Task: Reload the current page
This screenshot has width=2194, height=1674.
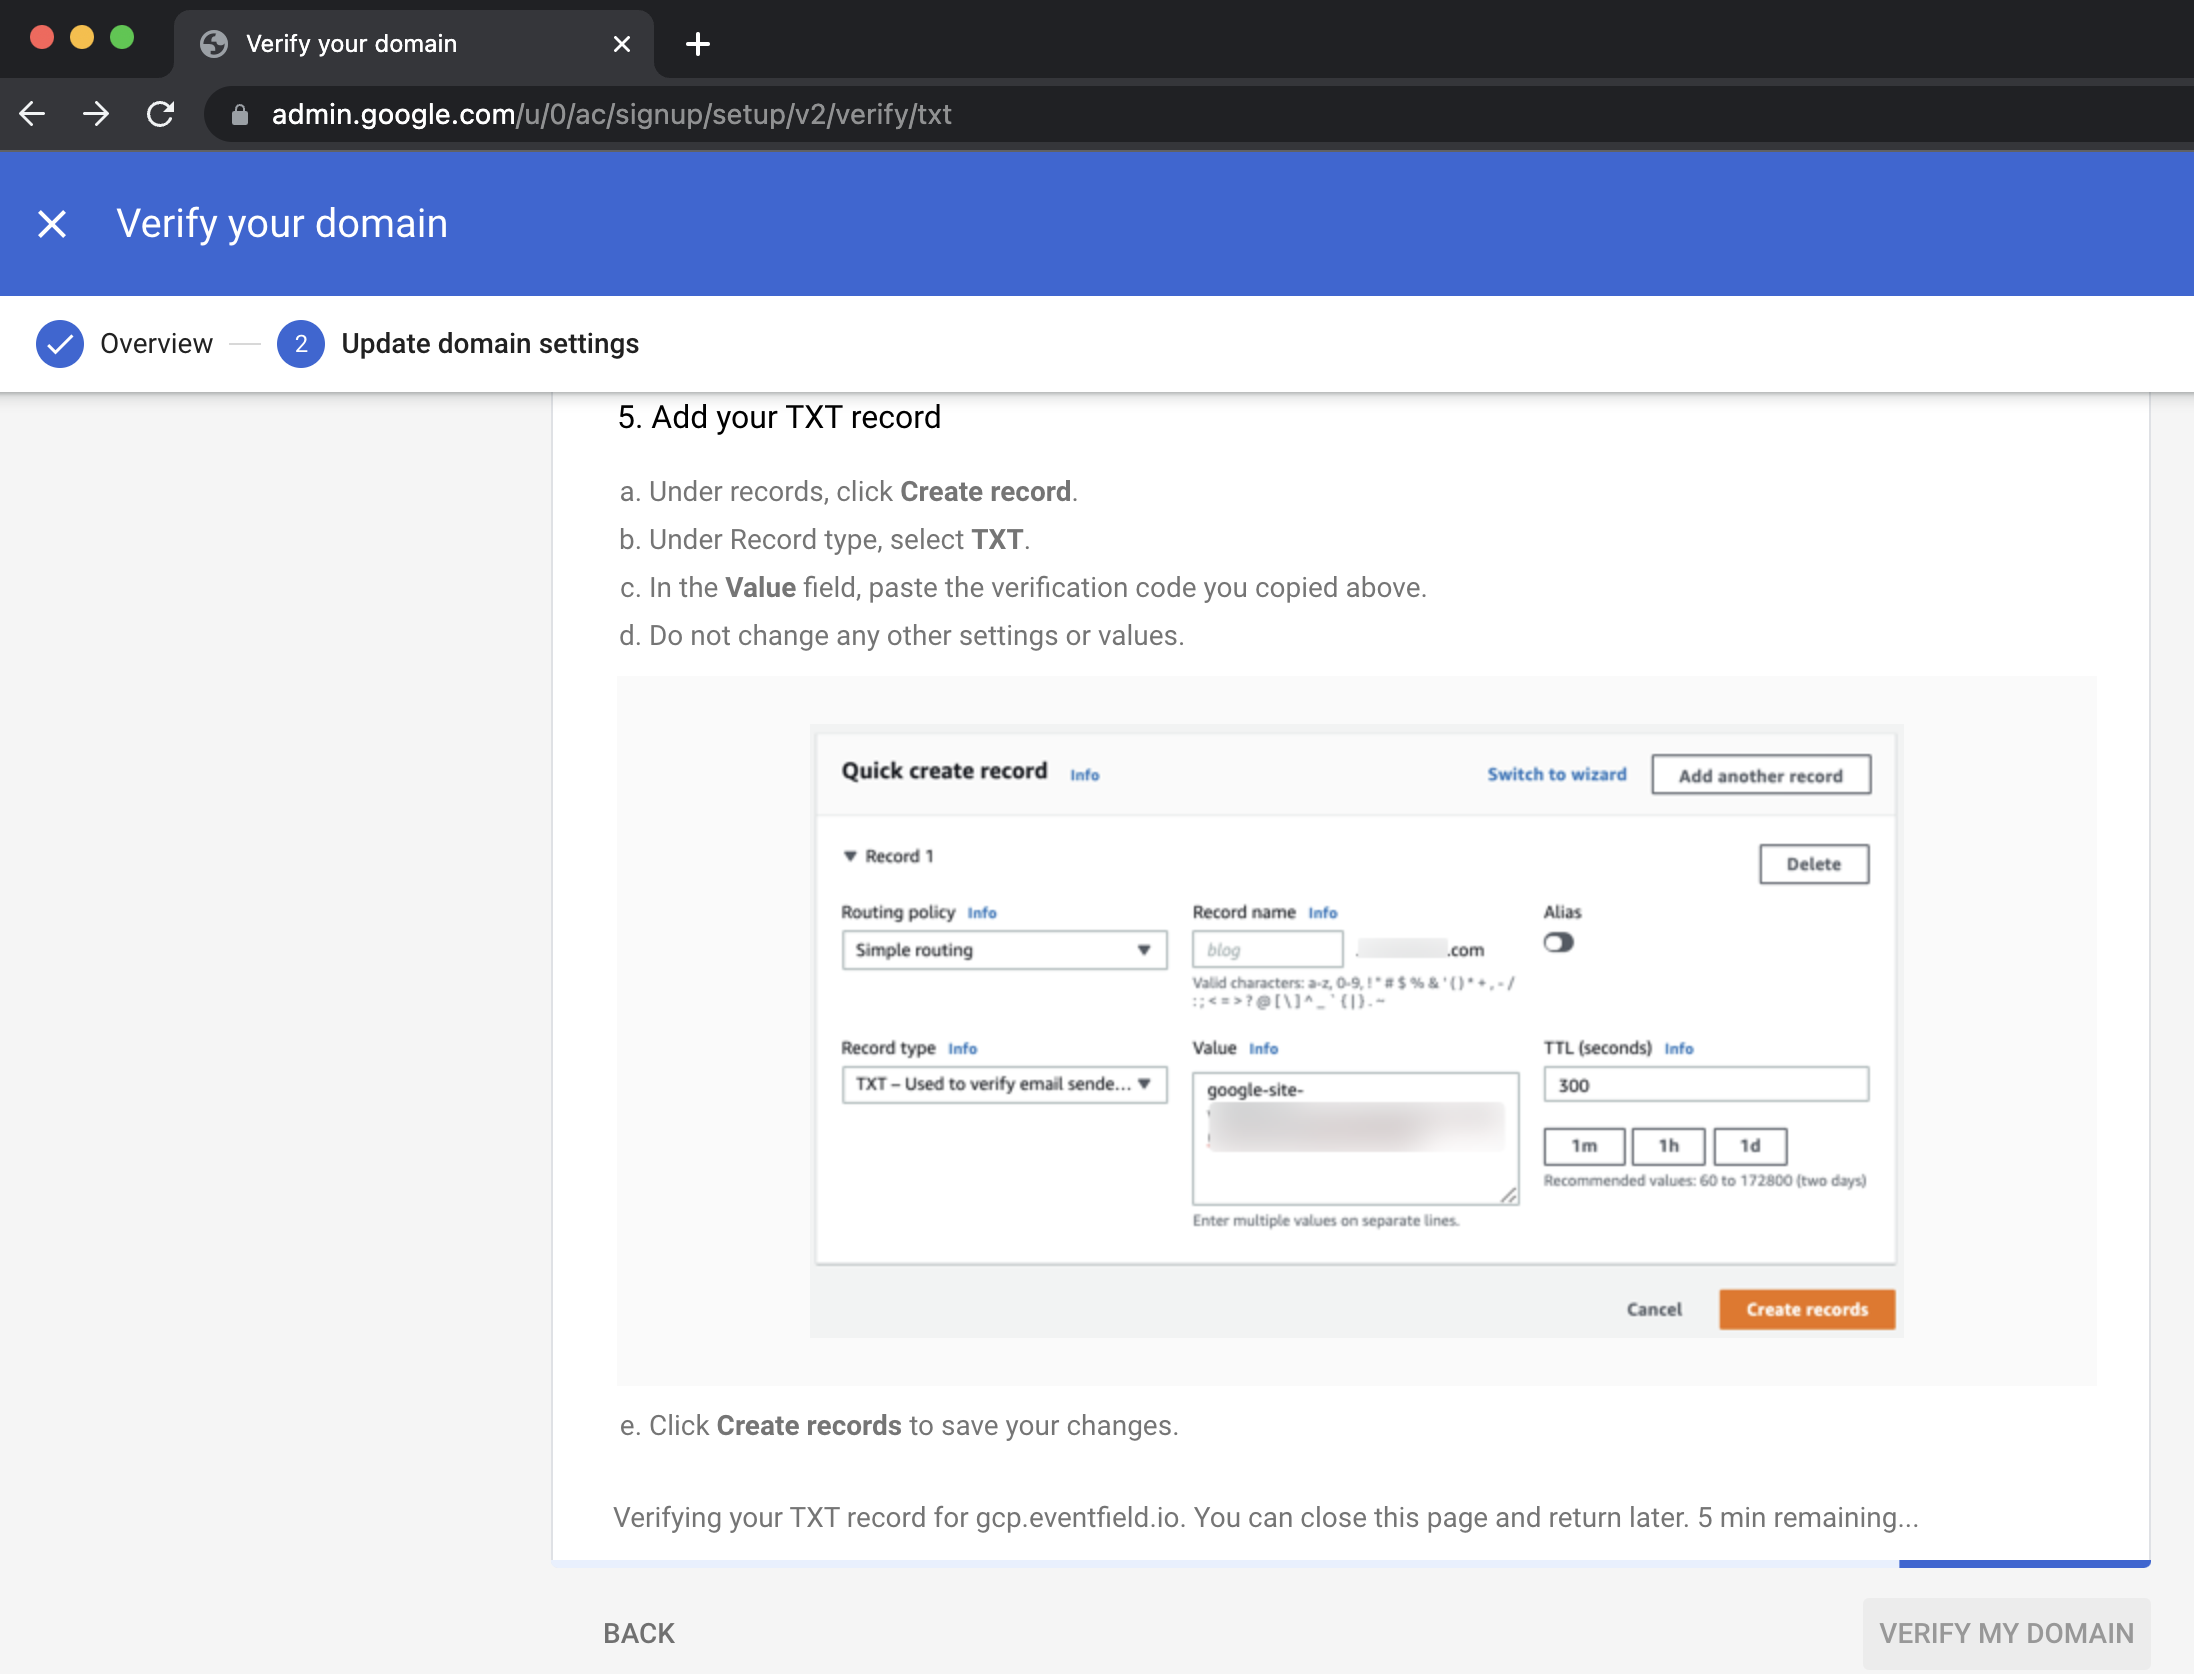Action: [160, 114]
